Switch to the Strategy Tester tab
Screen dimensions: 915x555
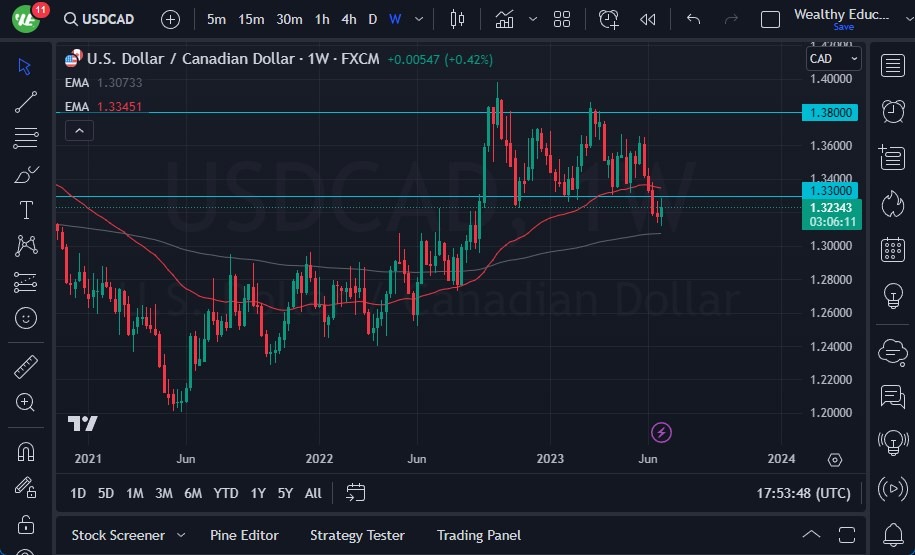(x=357, y=535)
